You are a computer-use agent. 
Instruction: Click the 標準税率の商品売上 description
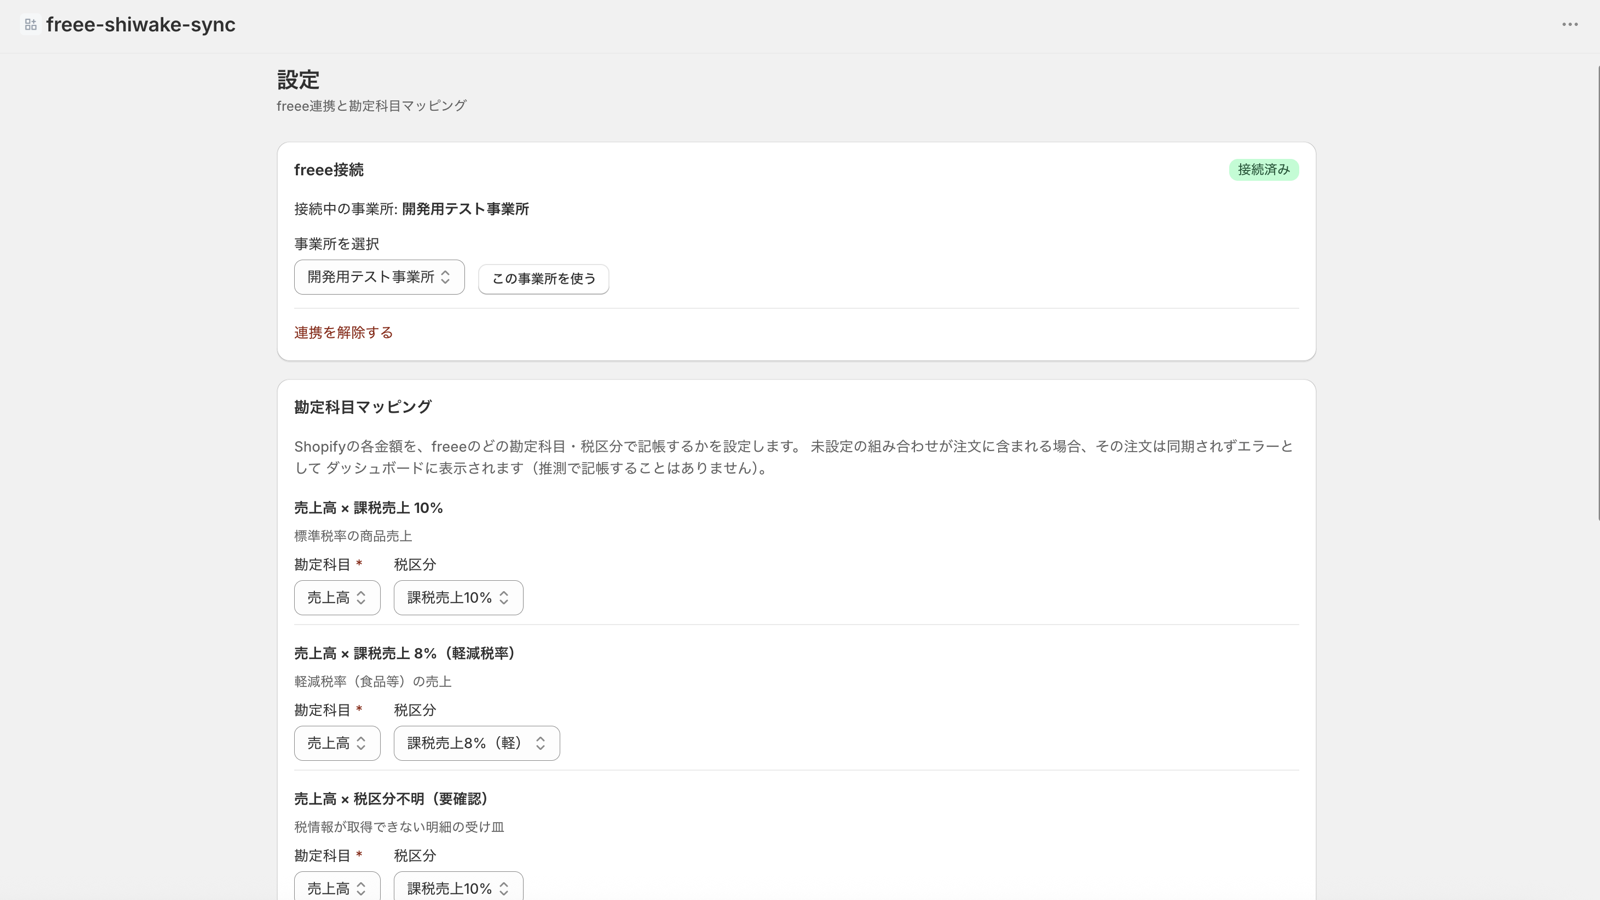point(353,536)
